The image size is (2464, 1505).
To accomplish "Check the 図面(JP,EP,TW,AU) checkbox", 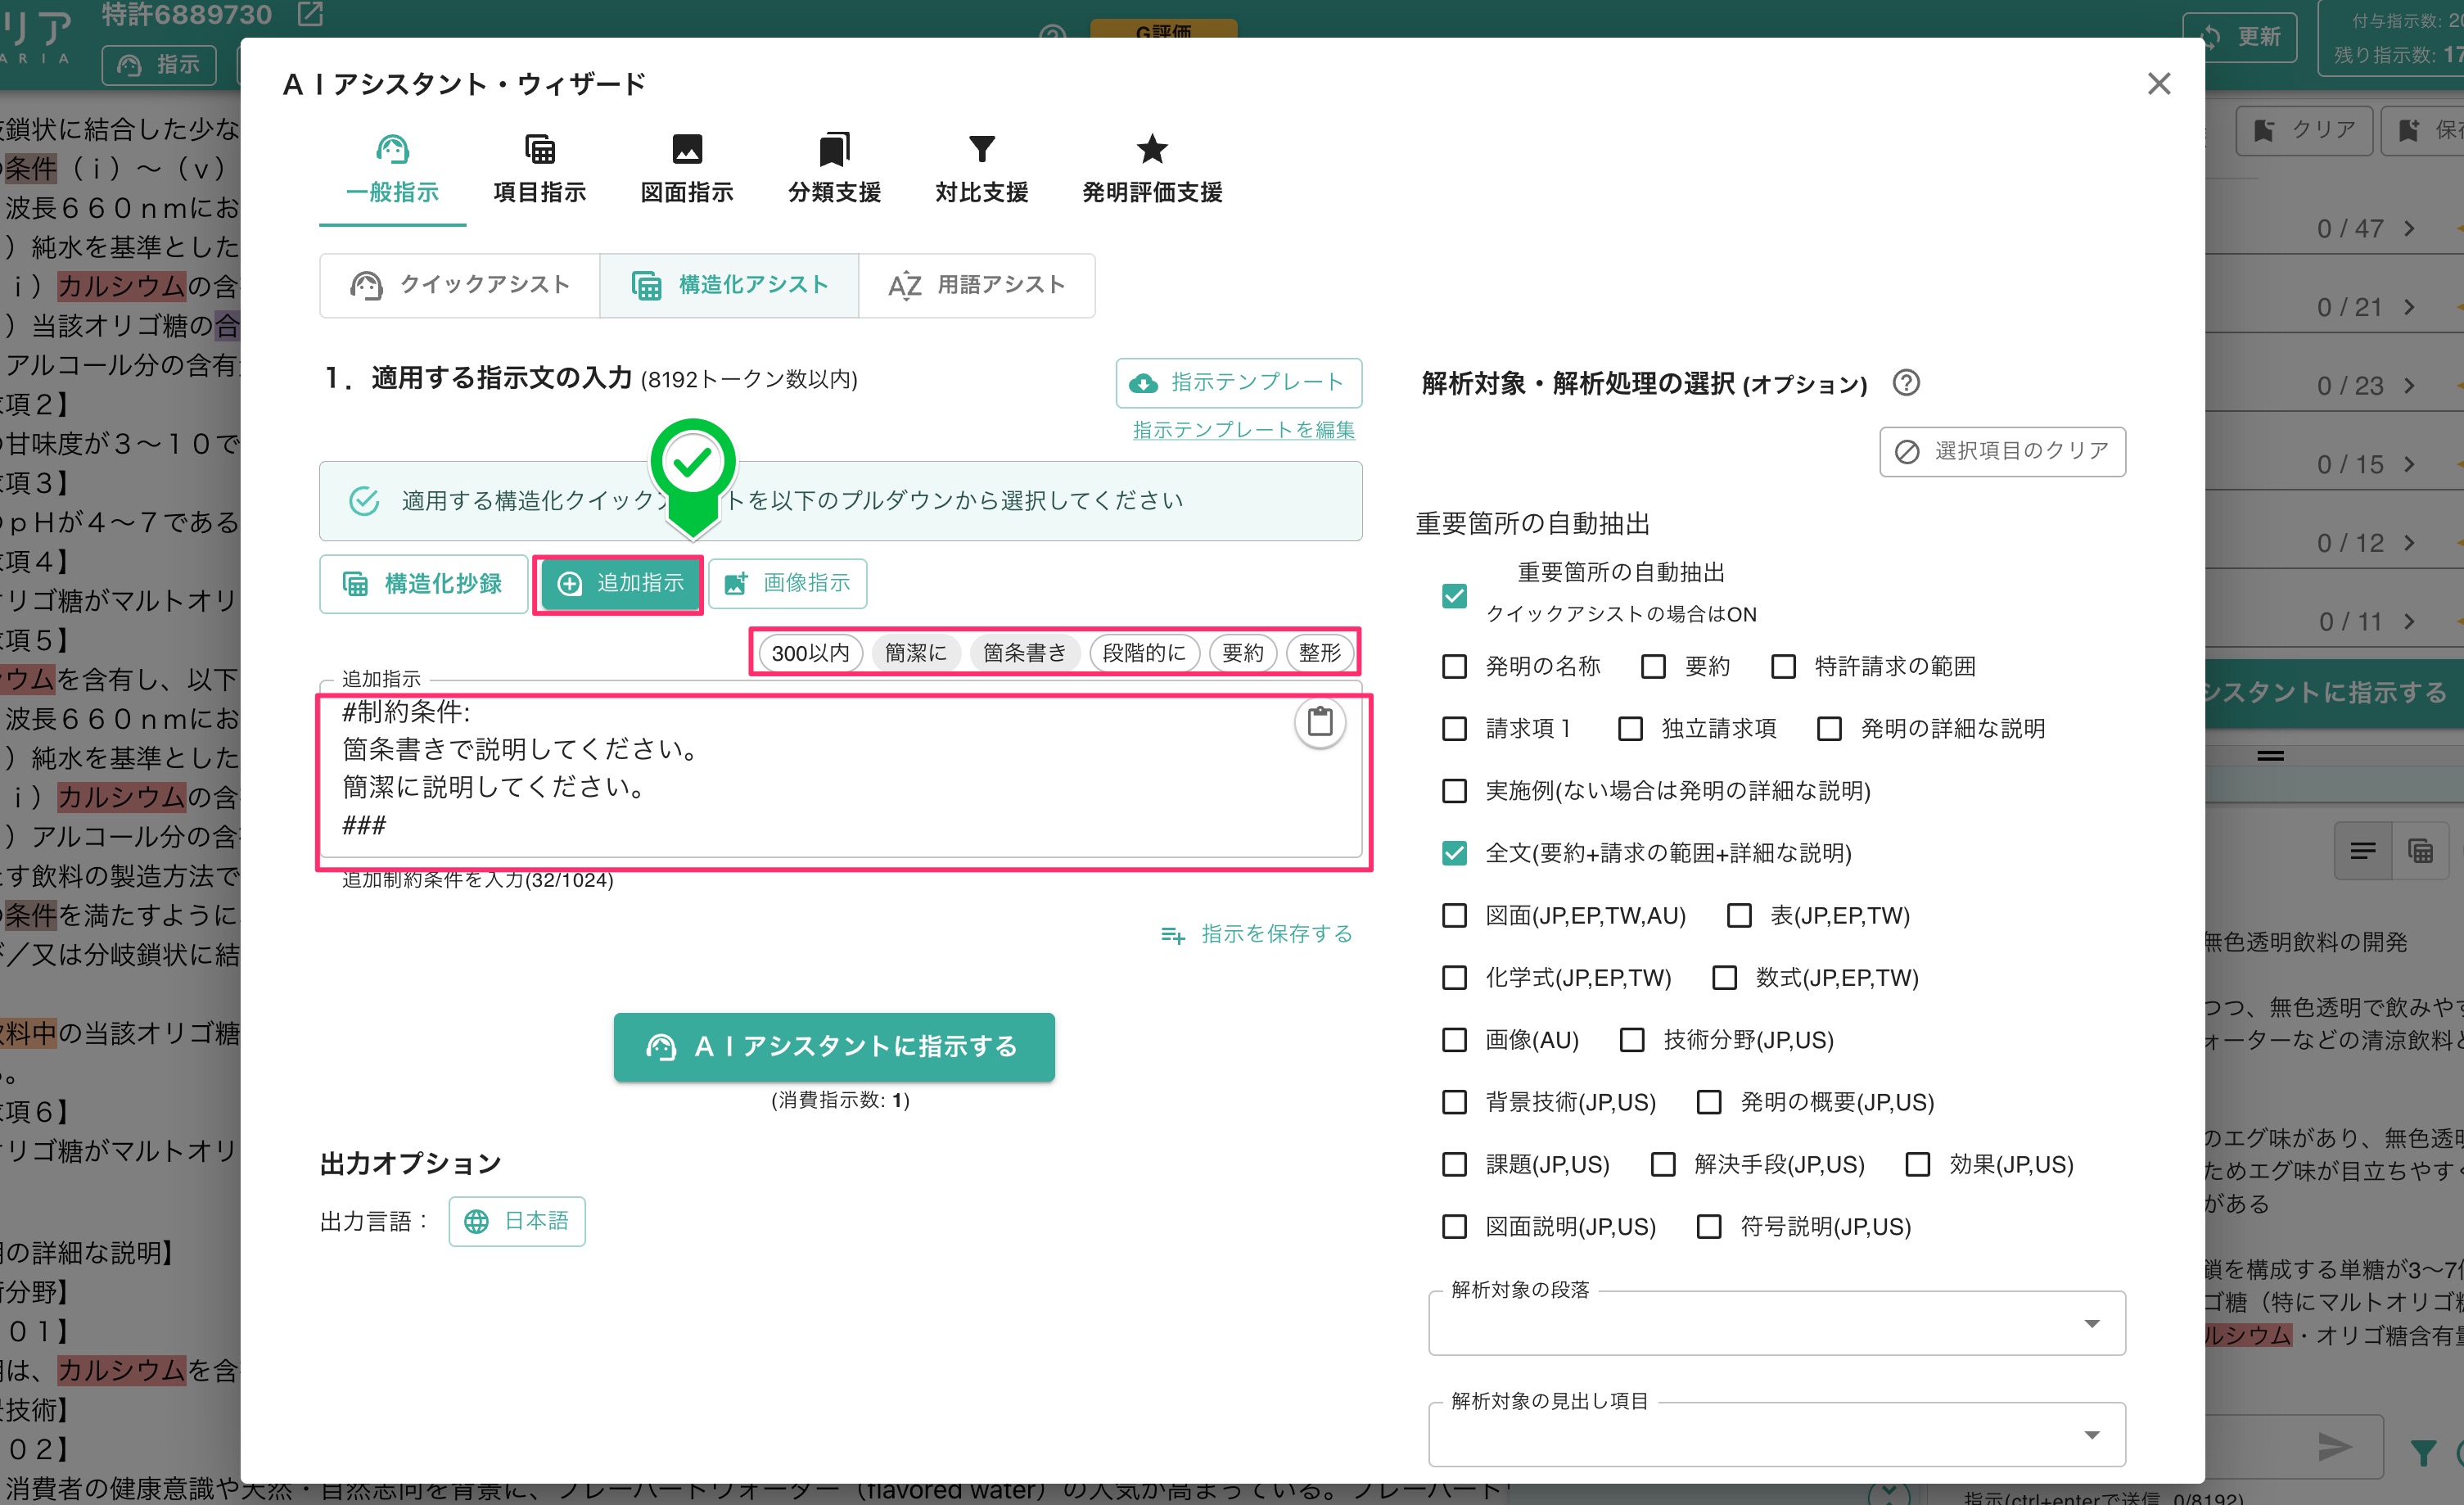I will click(x=1454, y=915).
